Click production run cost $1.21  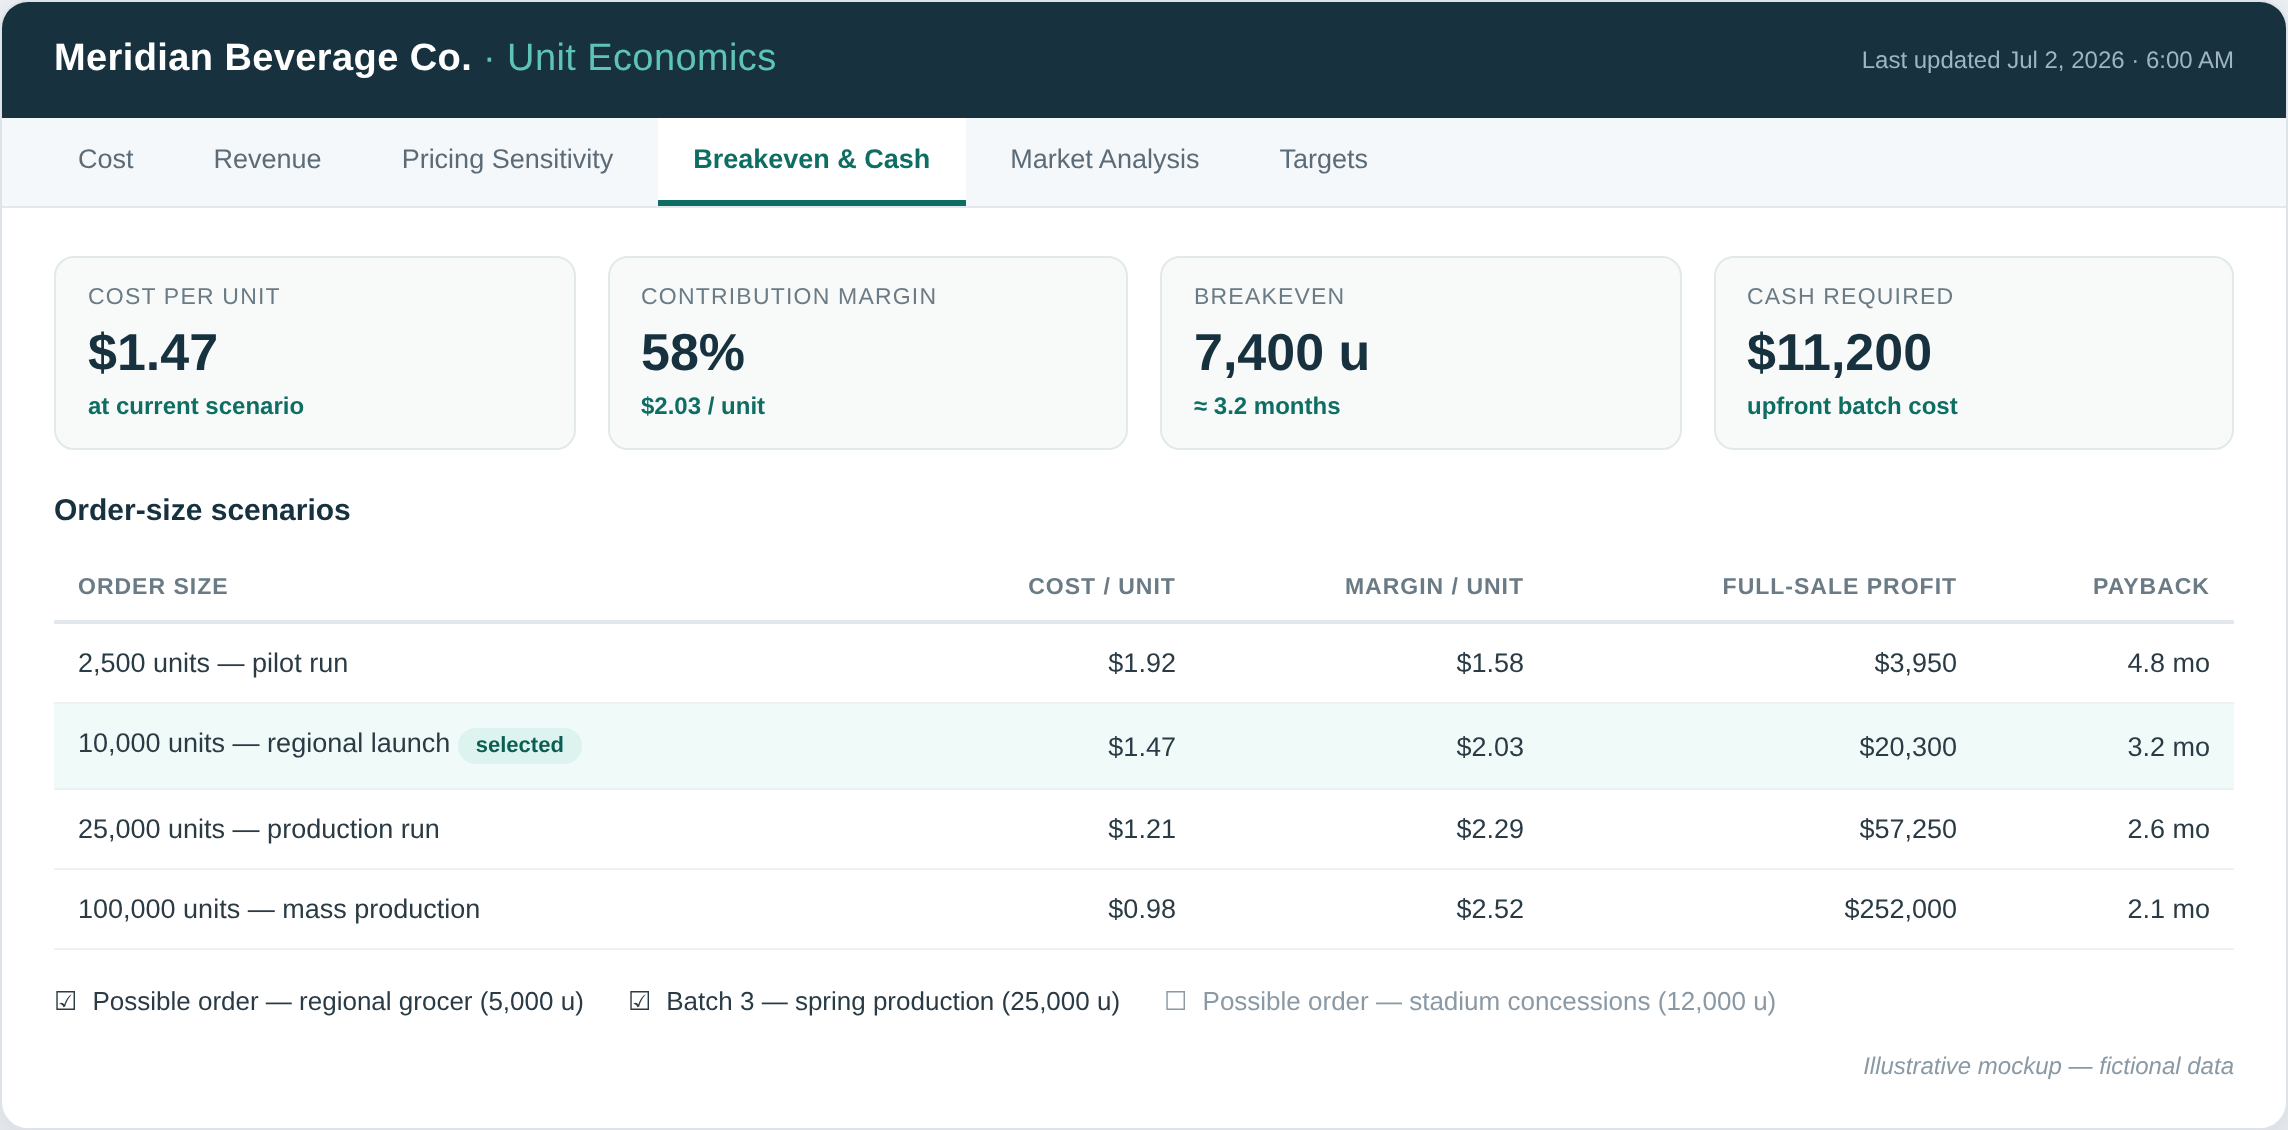point(1142,829)
